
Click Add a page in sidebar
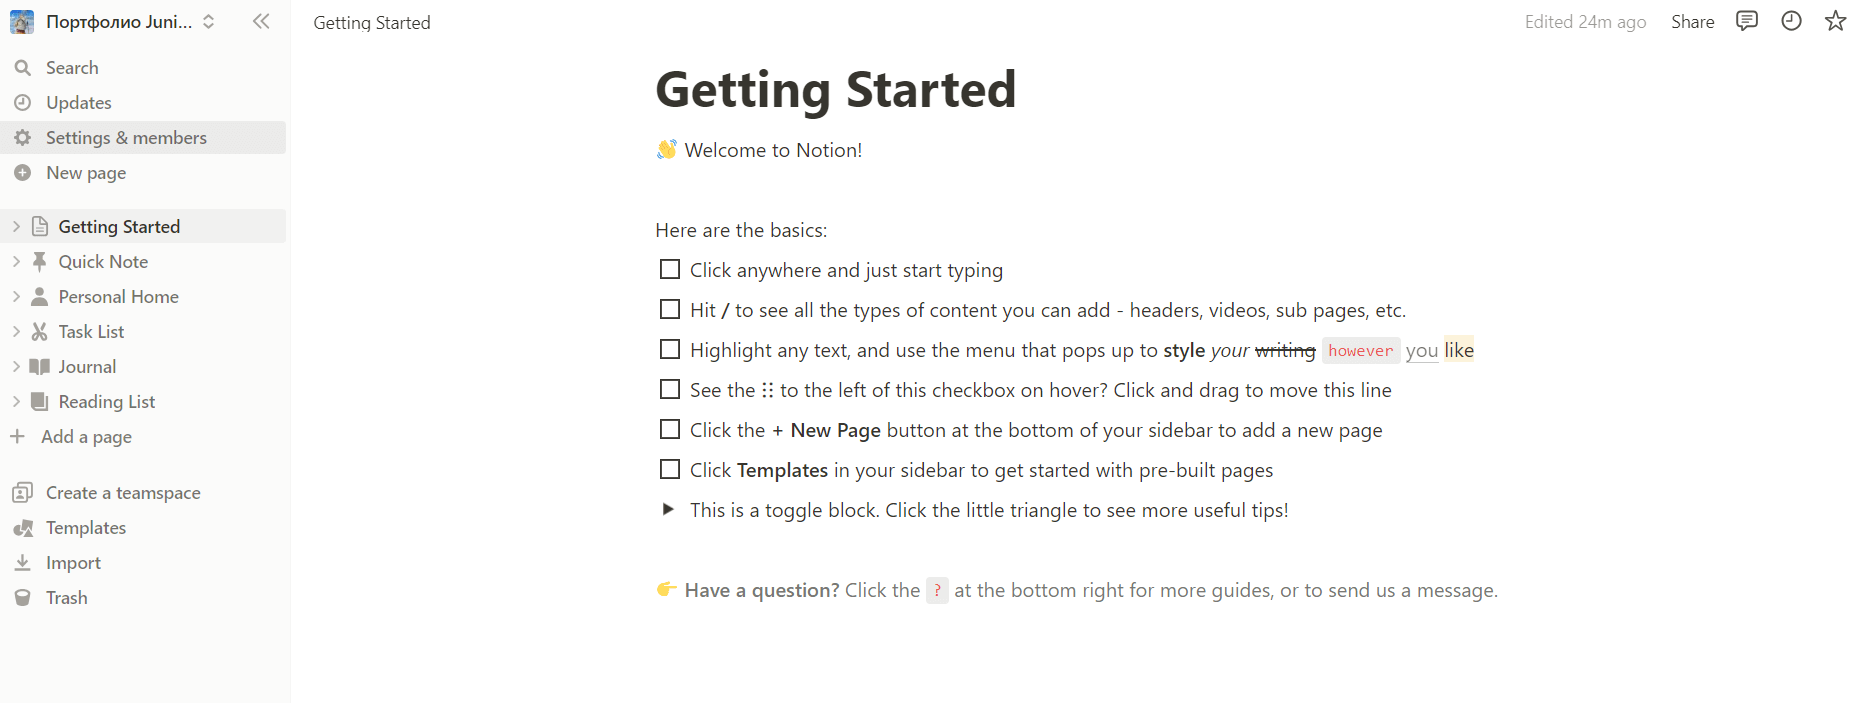[86, 437]
